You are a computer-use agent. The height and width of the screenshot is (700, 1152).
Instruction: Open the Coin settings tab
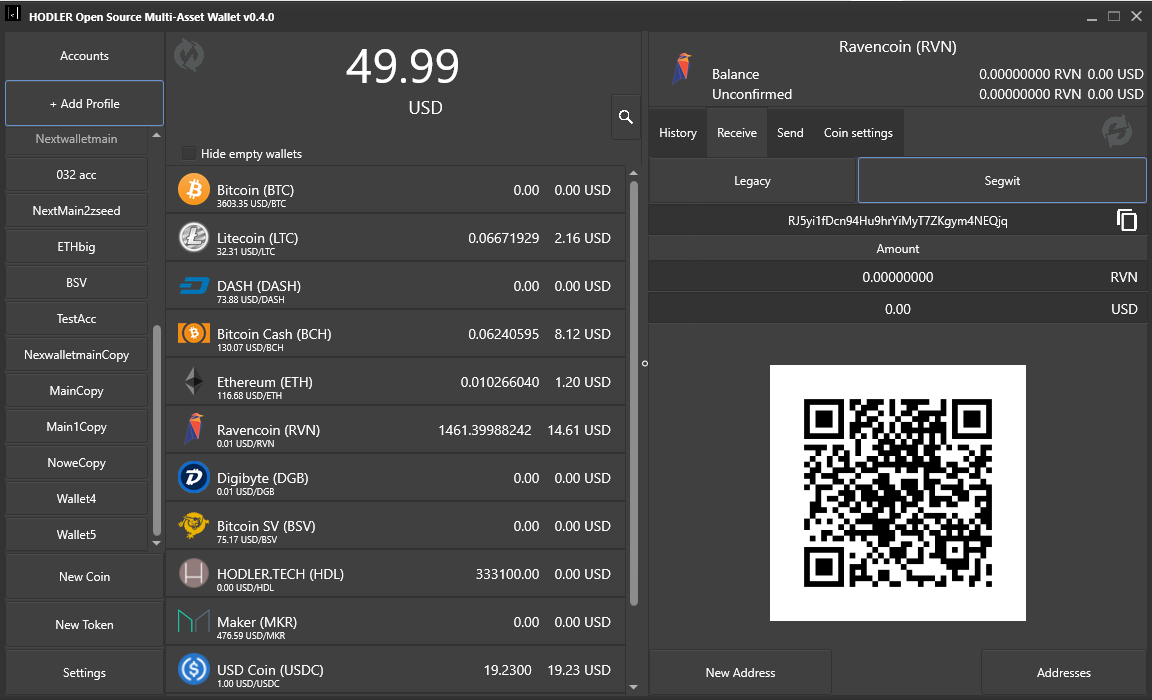pyautogui.click(x=858, y=133)
